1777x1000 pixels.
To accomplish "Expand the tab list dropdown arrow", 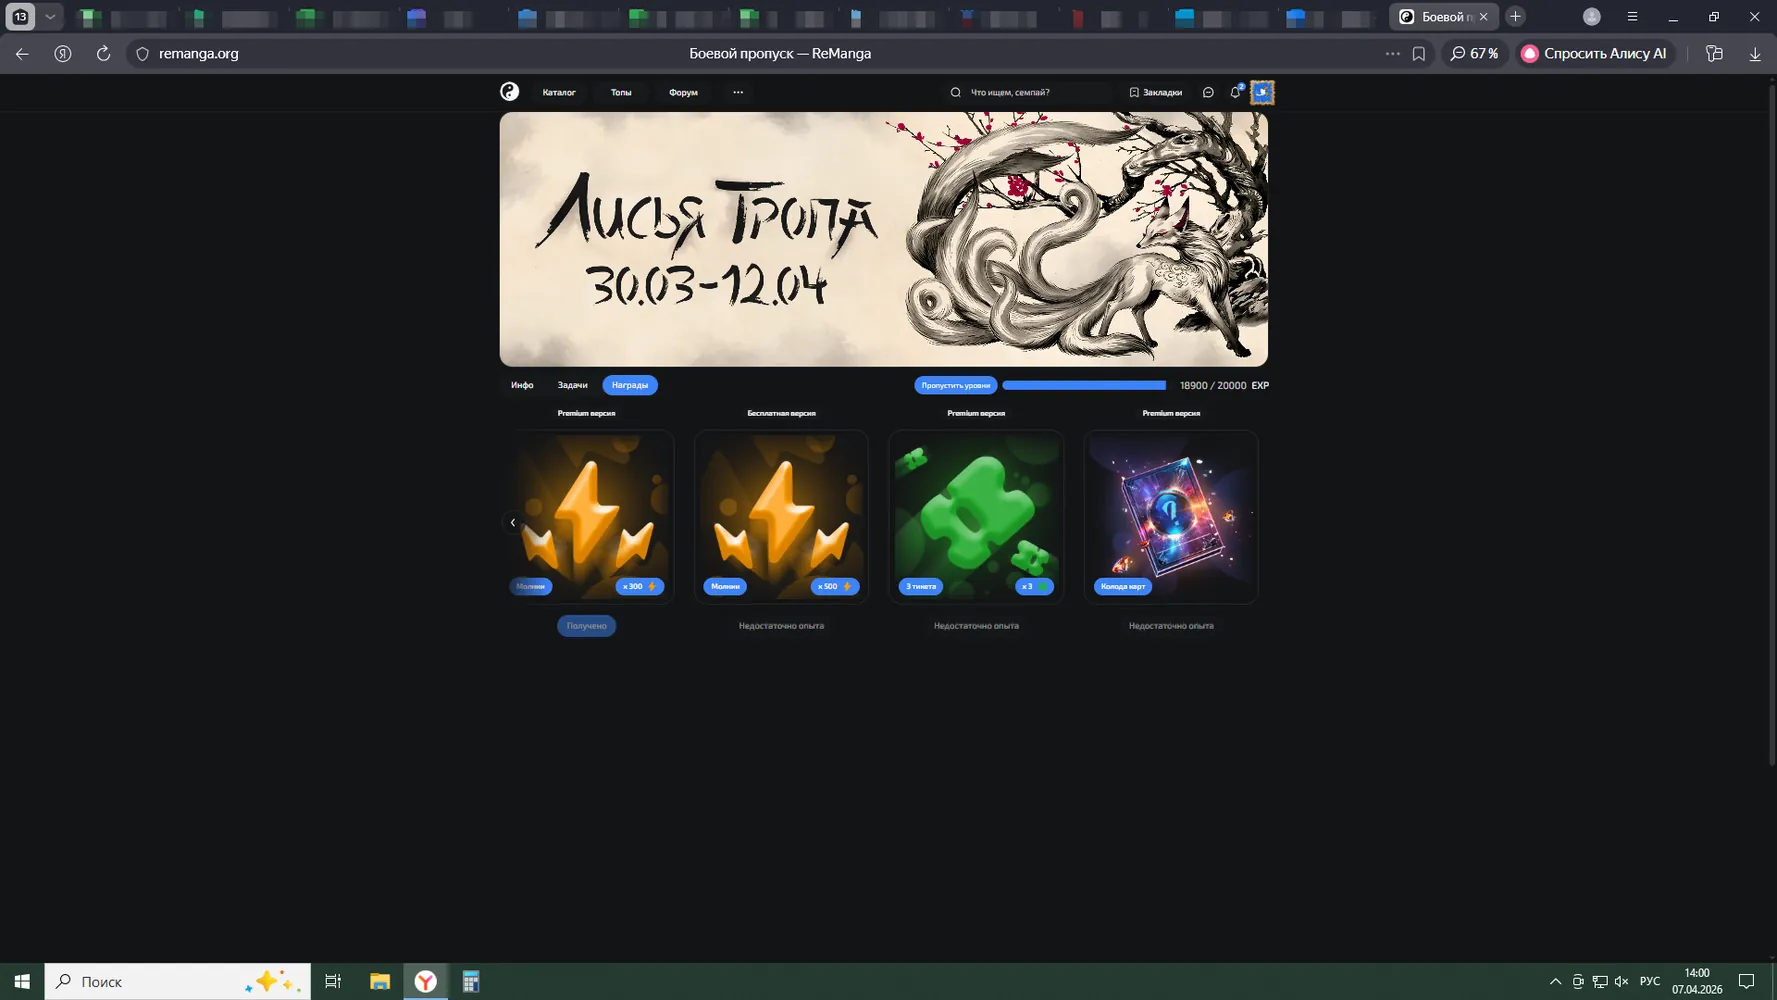I will point(50,17).
